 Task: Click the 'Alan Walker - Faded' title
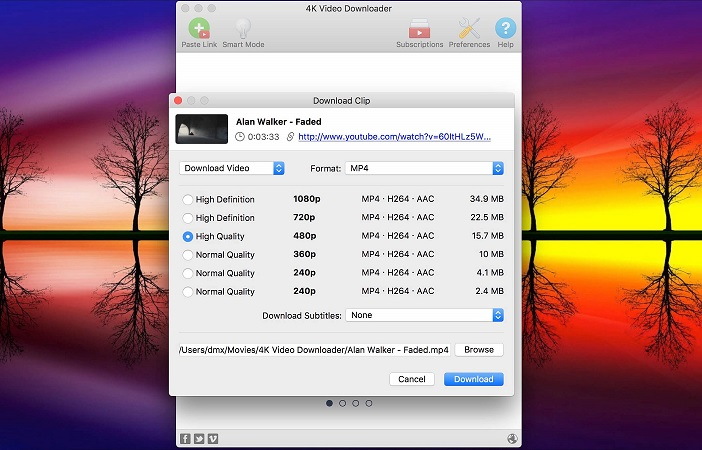278,122
